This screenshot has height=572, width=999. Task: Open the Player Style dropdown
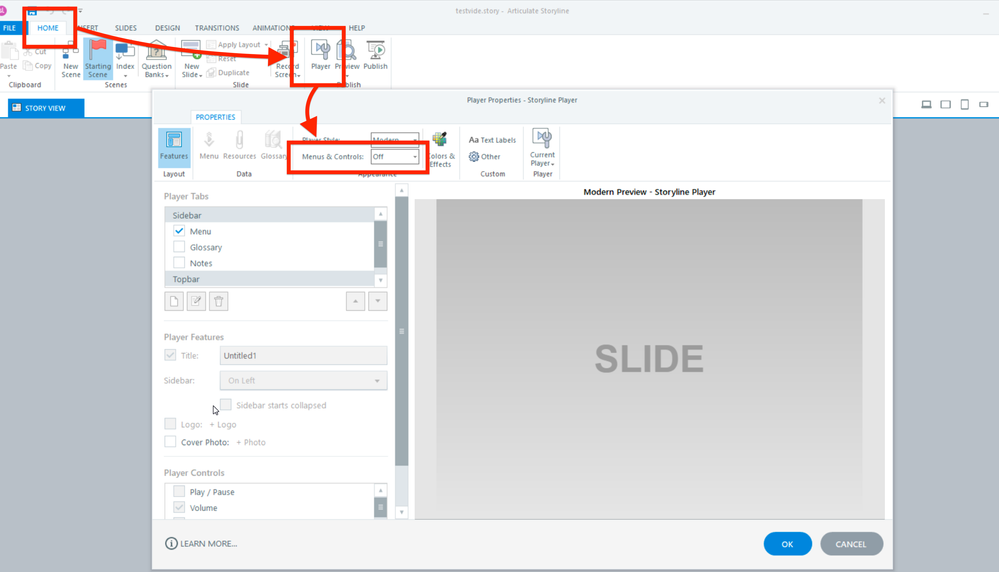click(x=395, y=139)
